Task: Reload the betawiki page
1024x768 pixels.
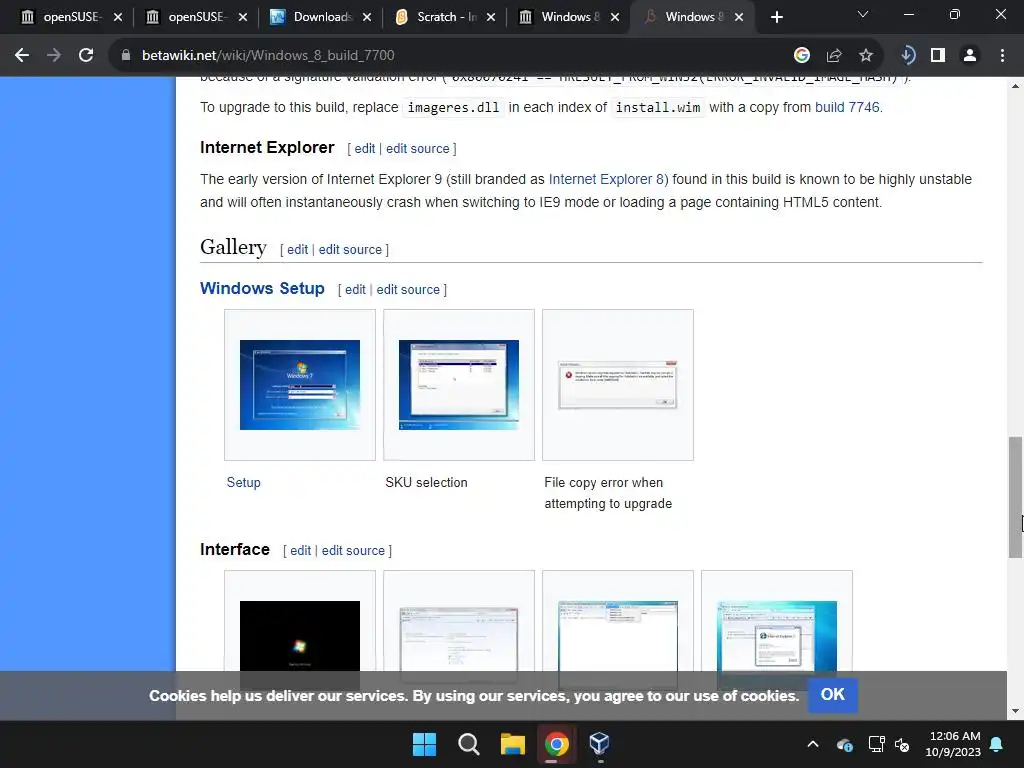Action: (86, 56)
